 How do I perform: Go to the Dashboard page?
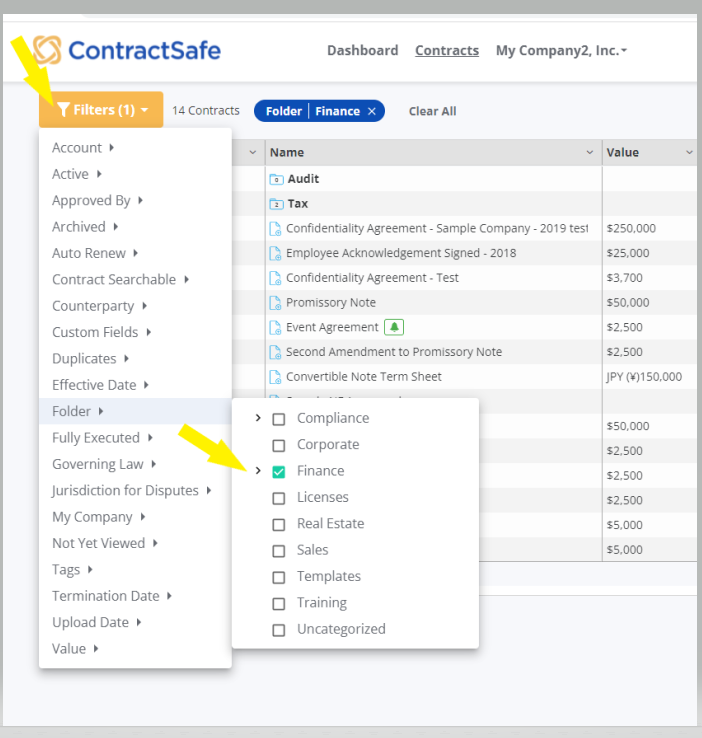pos(363,50)
